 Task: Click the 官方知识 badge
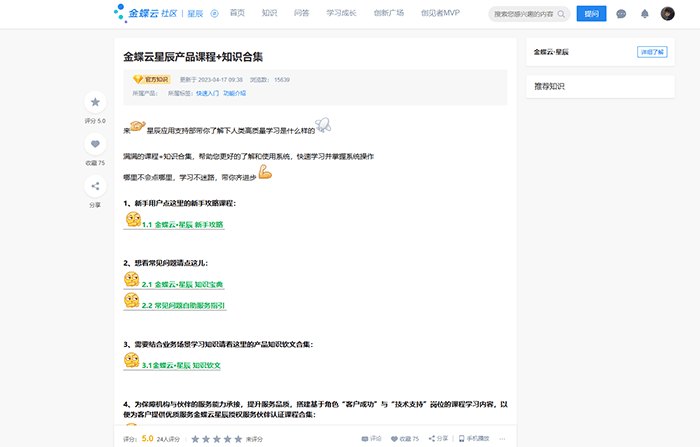pyautogui.click(x=151, y=79)
